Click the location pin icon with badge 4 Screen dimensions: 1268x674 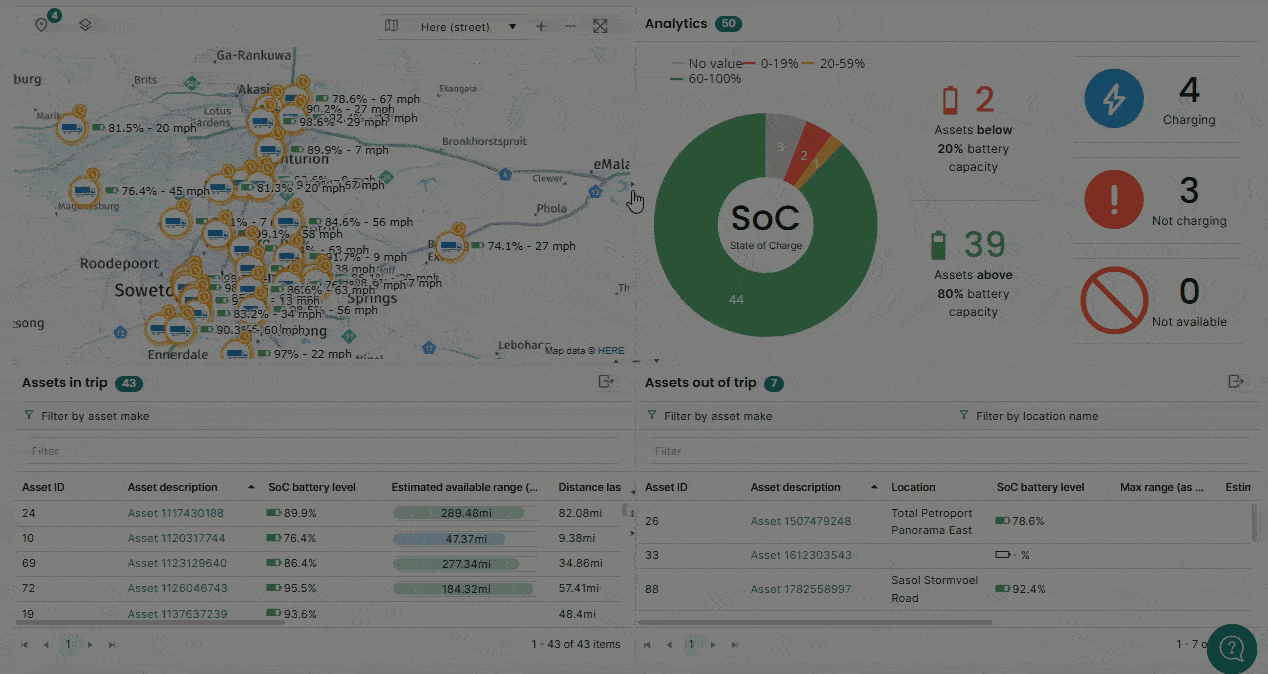click(42, 24)
